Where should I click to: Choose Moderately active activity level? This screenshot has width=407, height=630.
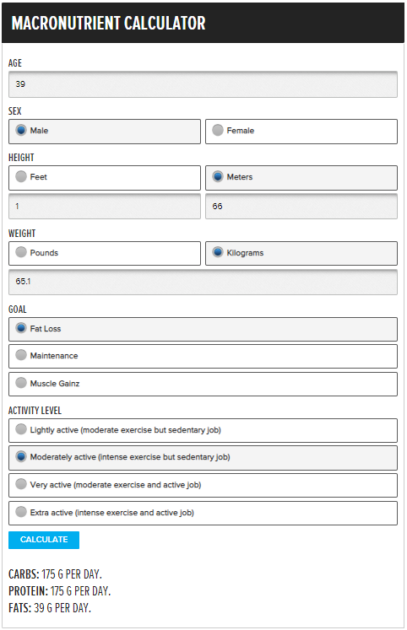(x=203, y=458)
